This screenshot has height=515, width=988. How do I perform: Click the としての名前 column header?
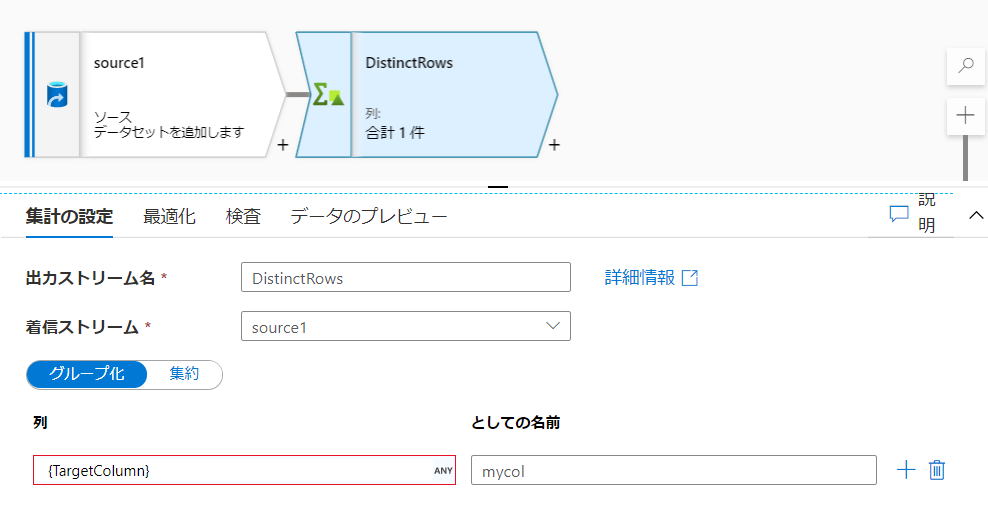click(515, 422)
